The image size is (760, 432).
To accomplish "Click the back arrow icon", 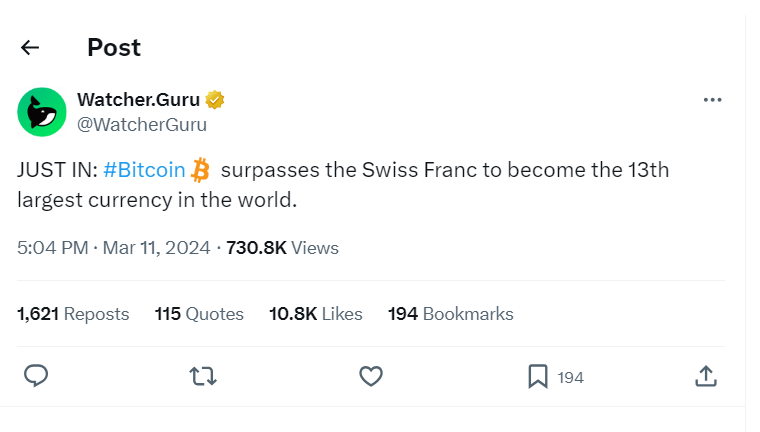I will coord(30,47).
